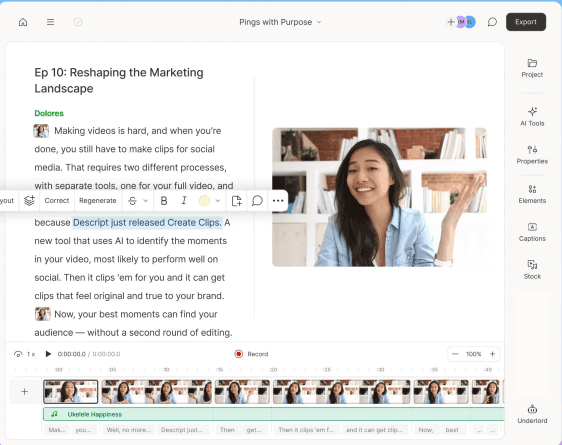Add a new scene with timeline plus button

24,392
